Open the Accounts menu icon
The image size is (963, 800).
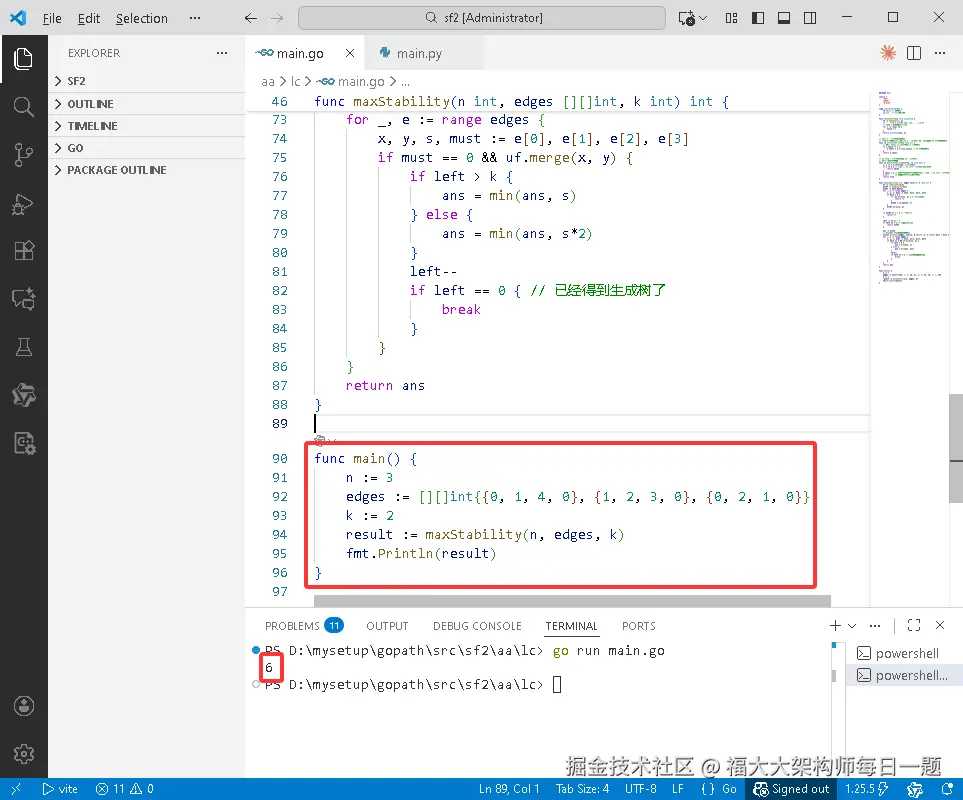[23, 706]
